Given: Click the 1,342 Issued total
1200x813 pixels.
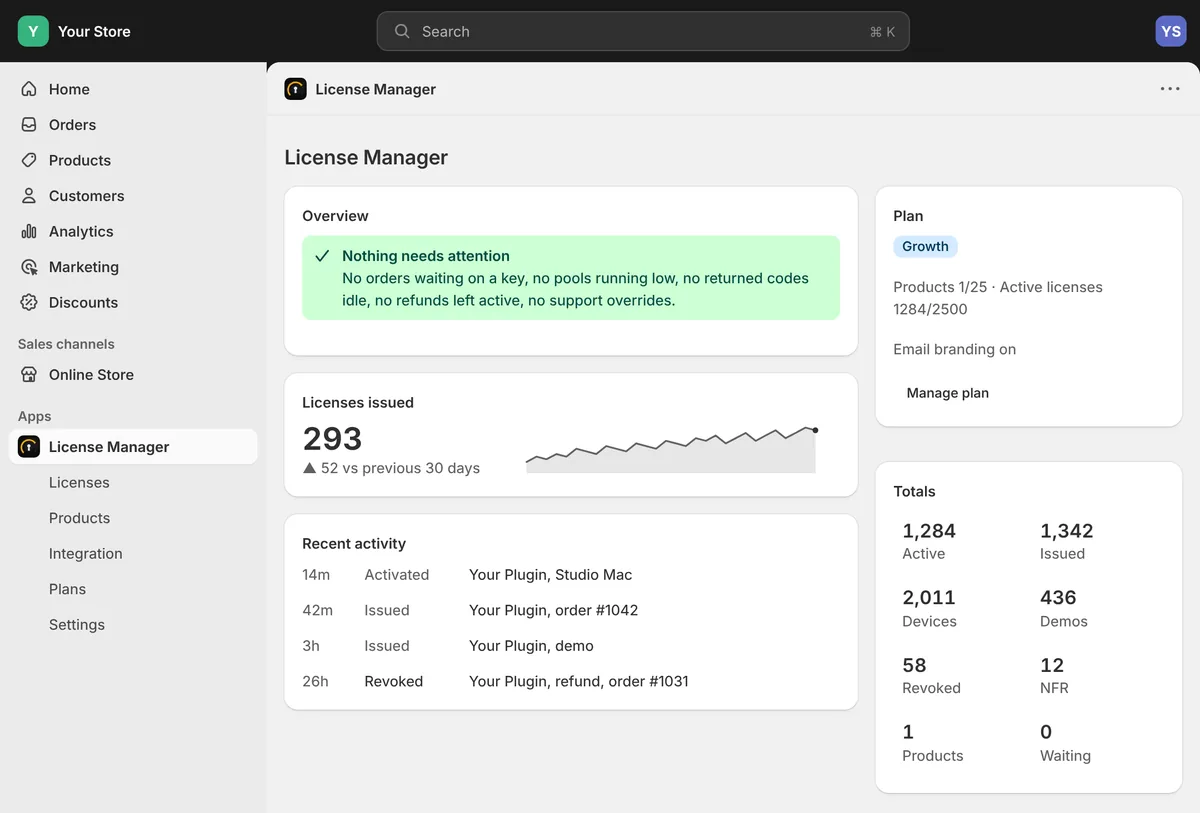Looking at the screenshot, I should click(x=1067, y=541).
